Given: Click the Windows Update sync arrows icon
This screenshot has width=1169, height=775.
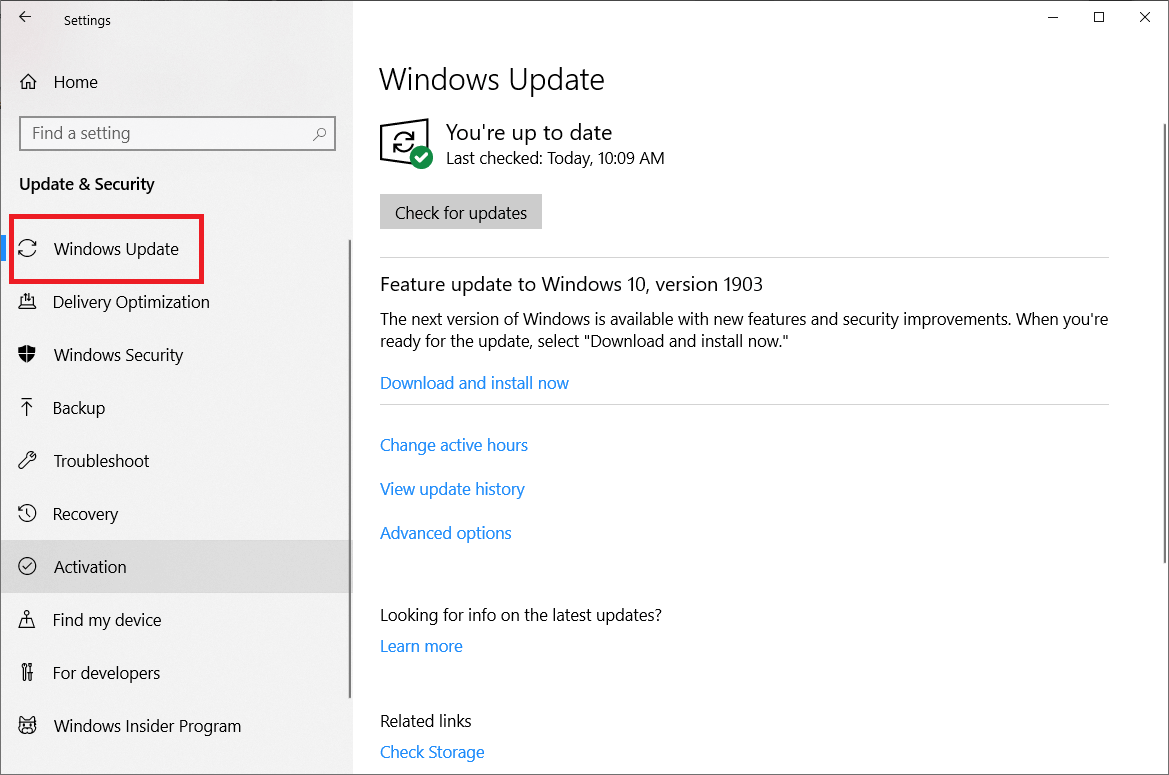Looking at the screenshot, I should (x=28, y=248).
